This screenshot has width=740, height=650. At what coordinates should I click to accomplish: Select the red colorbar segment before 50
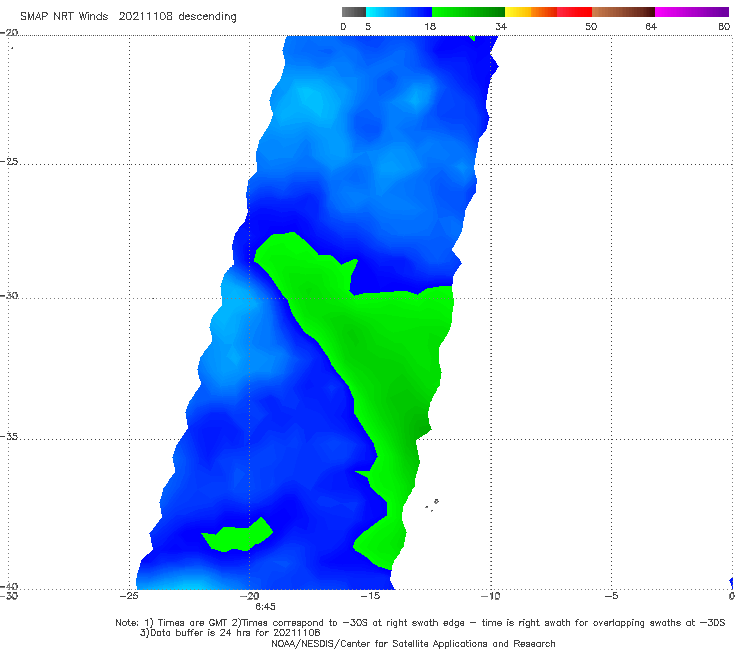pyautogui.click(x=574, y=12)
